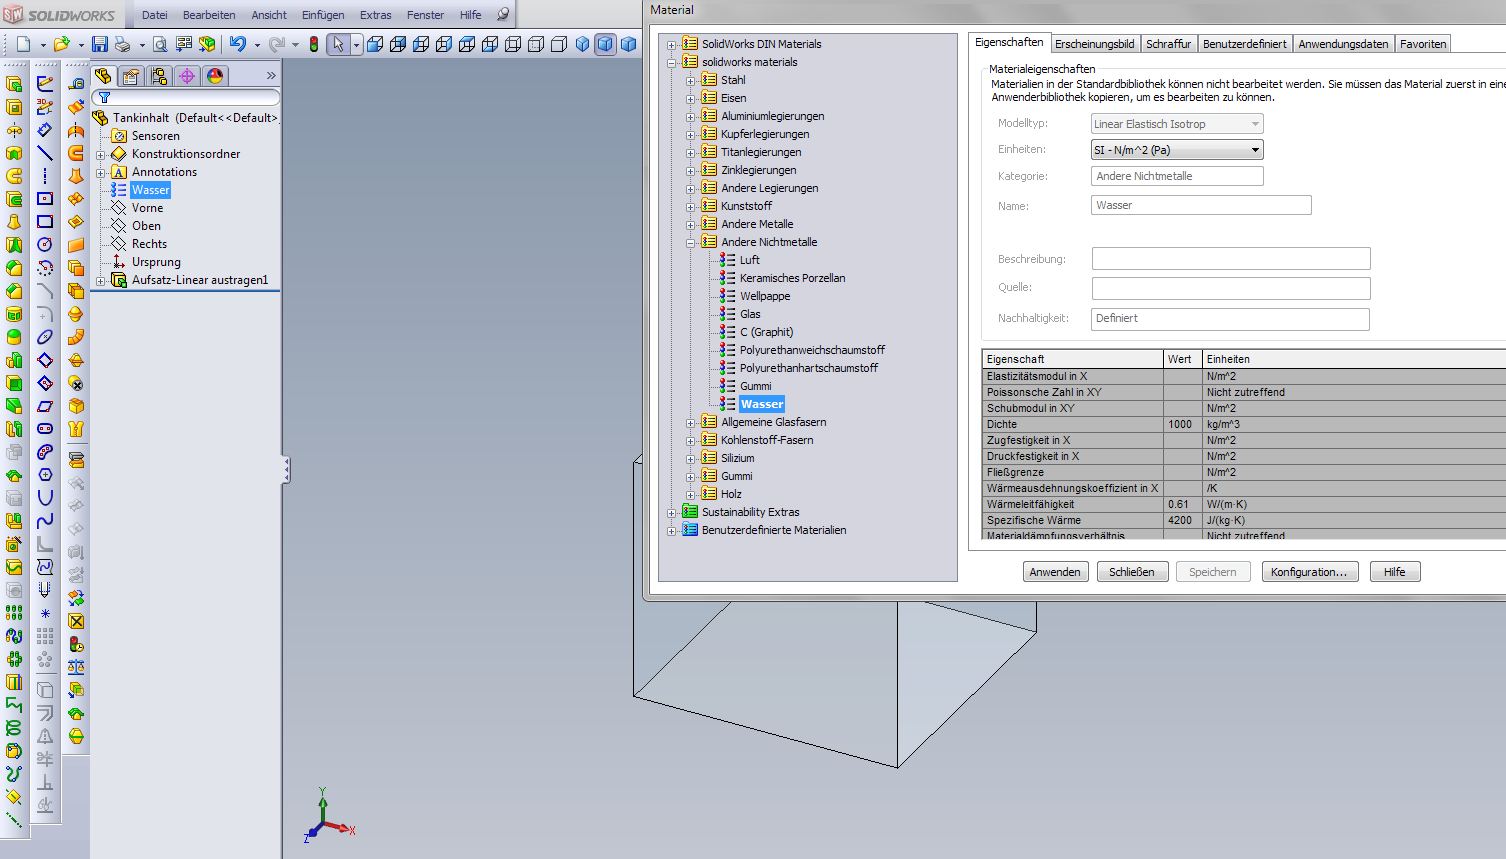Activate the Select arrow cursor tool

pyautogui.click(x=338, y=44)
